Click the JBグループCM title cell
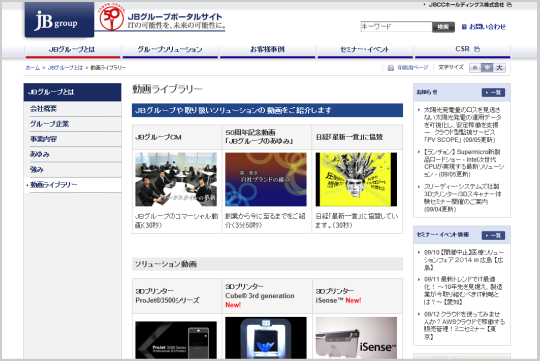The height and width of the screenshot is (361, 540). 177,137
